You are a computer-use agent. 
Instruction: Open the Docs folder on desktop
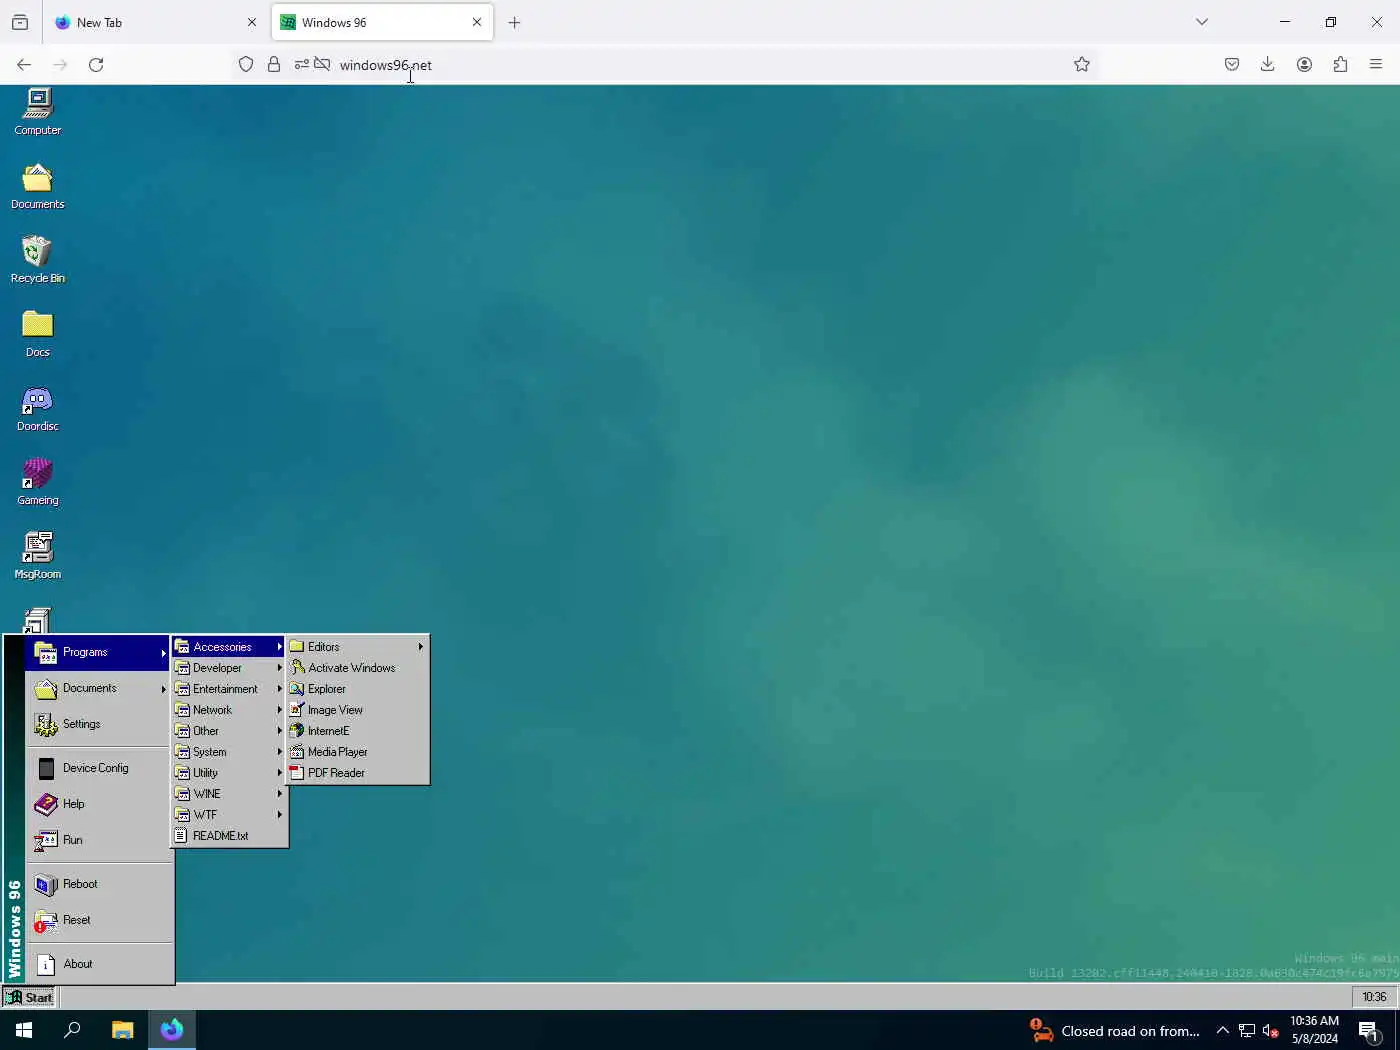pos(38,334)
